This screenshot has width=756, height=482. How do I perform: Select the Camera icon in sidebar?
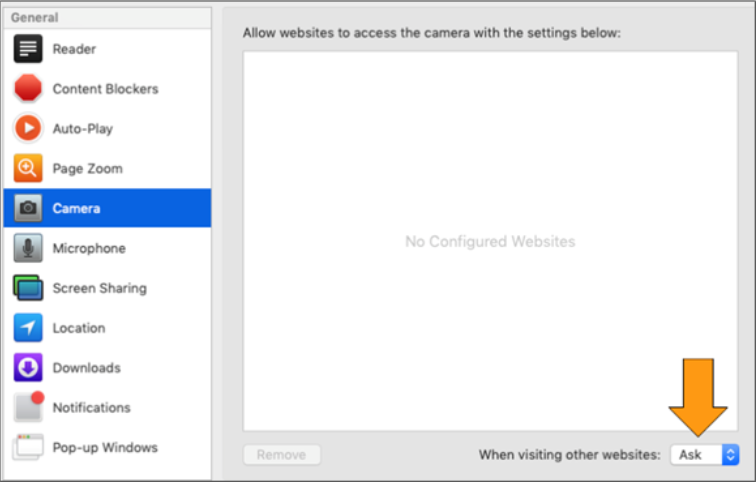[x=28, y=208]
